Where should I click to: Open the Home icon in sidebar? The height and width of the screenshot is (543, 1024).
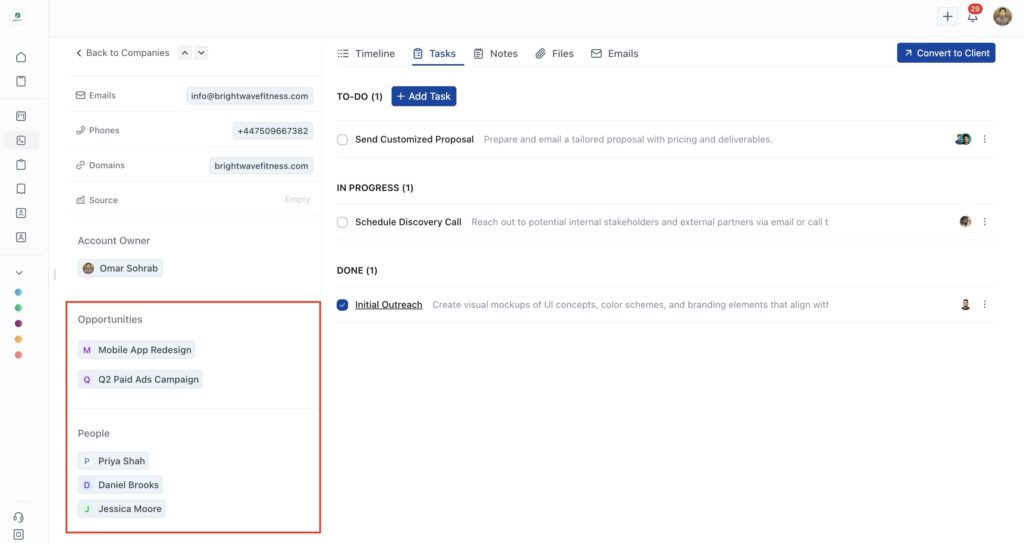click(x=21, y=57)
